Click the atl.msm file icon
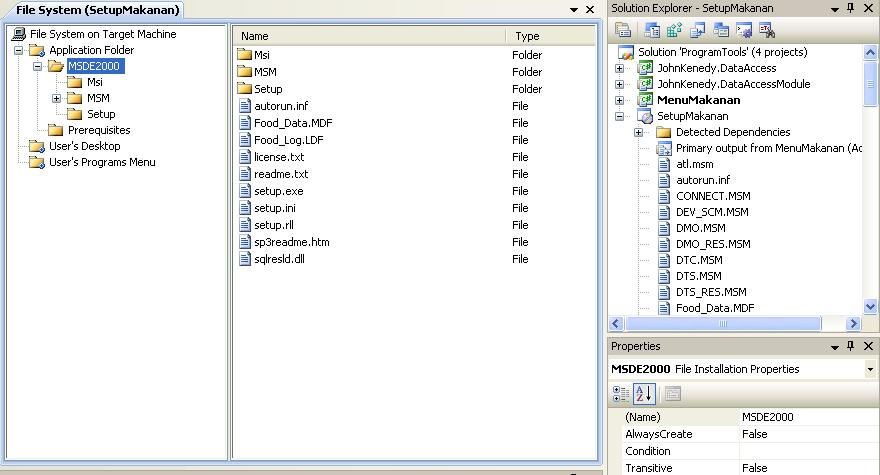Screen dimensions: 880x475 pyautogui.click(x=664, y=164)
